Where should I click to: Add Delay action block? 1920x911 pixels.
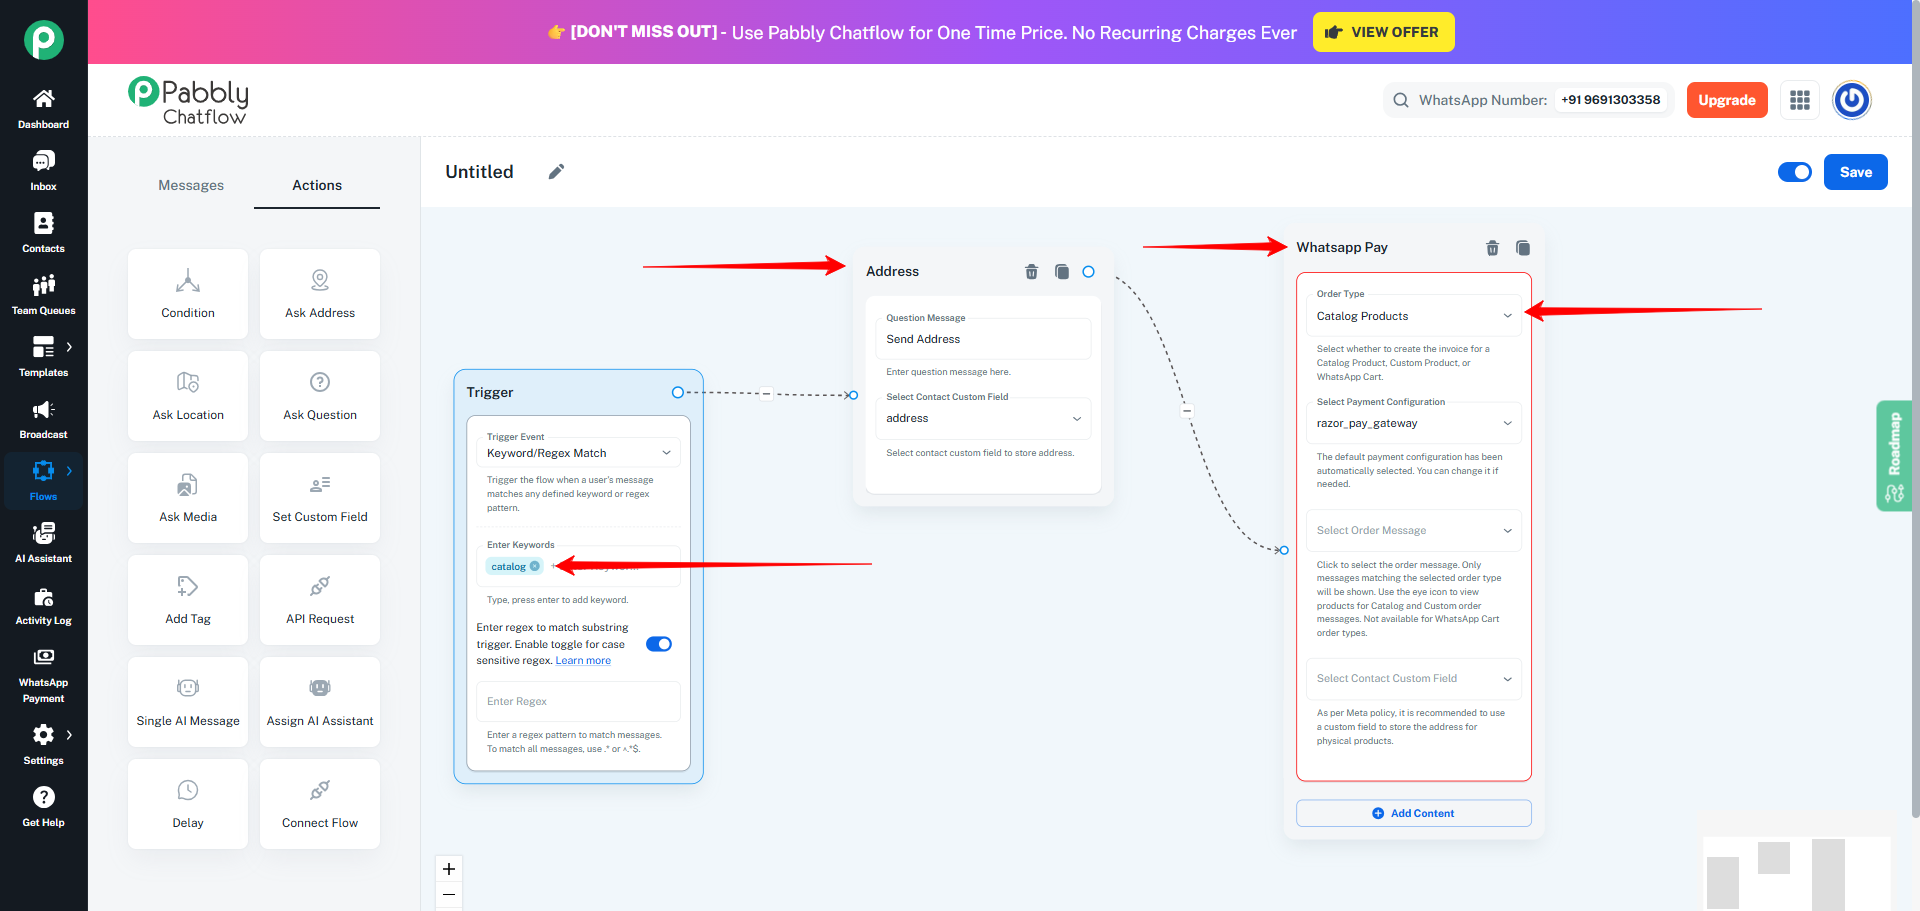(188, 804)
